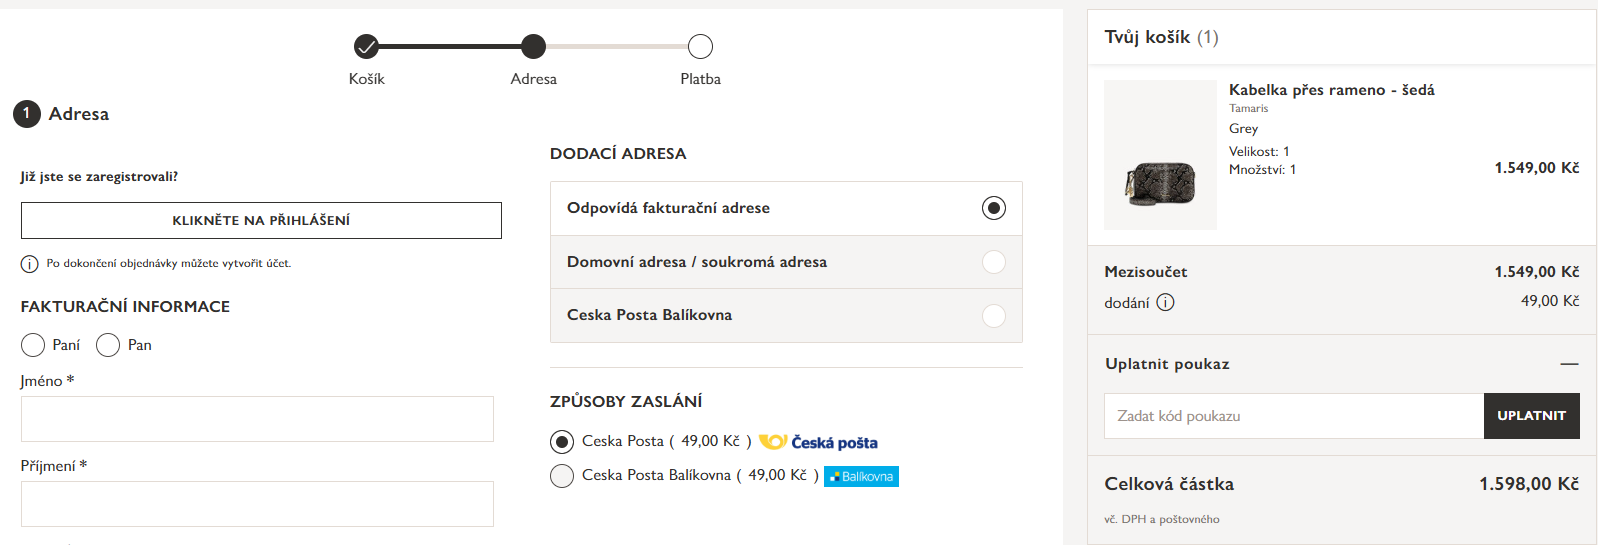The height and width of the screenshot is (545, 1598).
Task: Select the Paní radio button
Action: point(33,345)
